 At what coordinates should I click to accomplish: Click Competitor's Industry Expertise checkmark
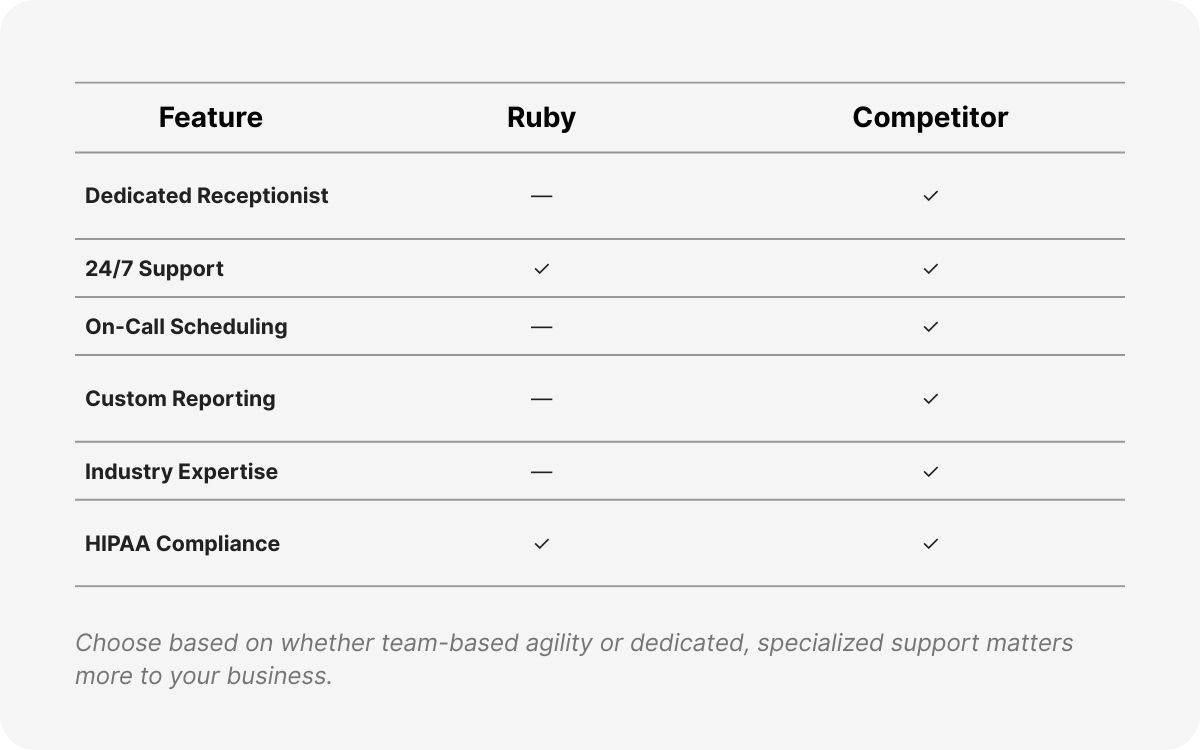930,472
